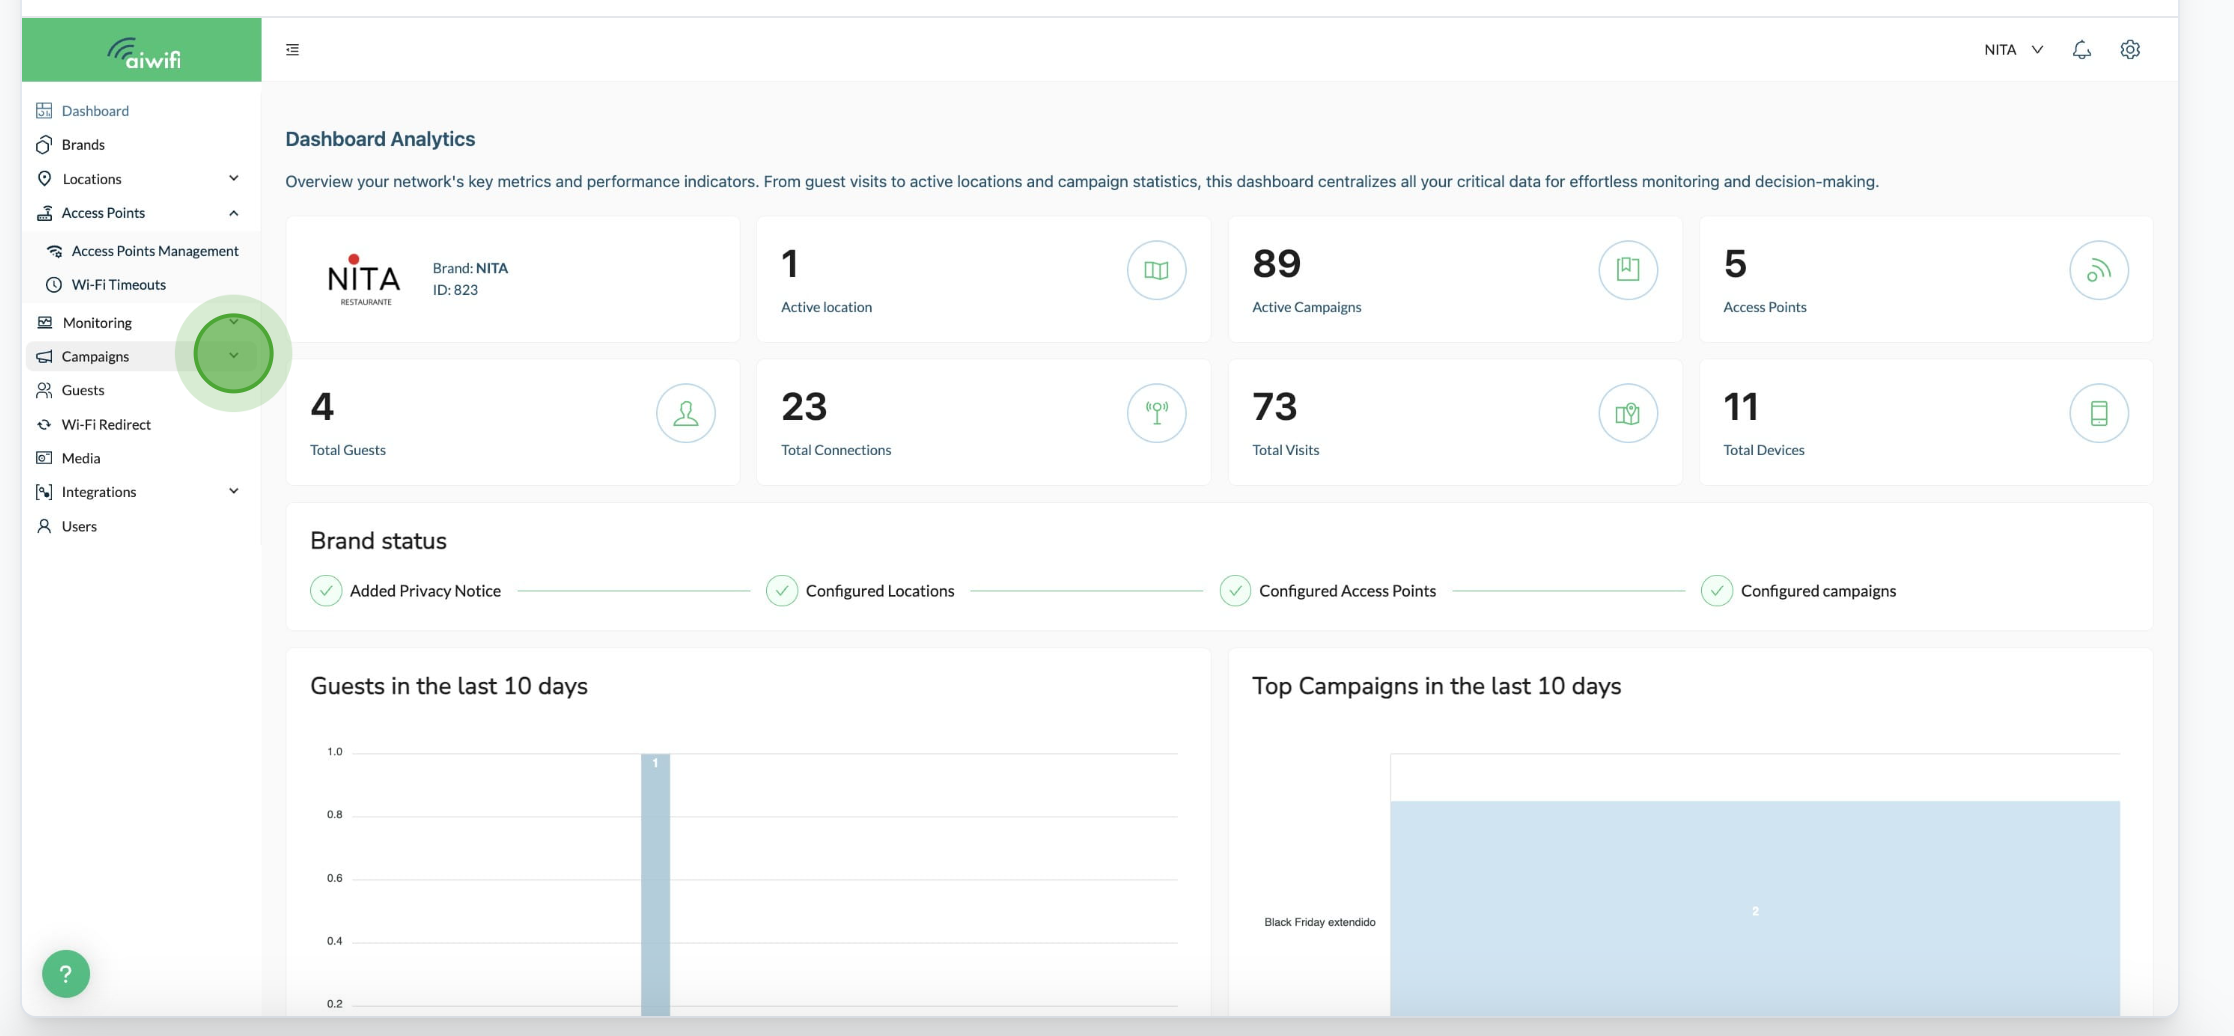This screenshot has height=1036, width=2234.
Task: Click the Media sidebar icon
Action: pyautogui.click(x=44, y=458)
